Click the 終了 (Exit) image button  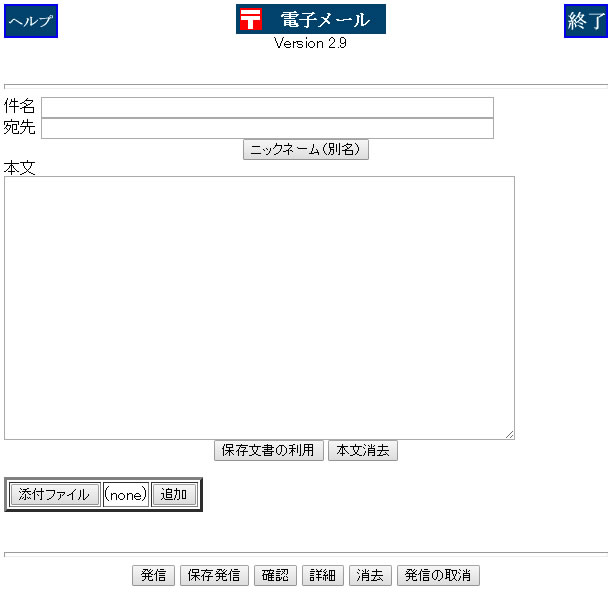[x=585, y=21]
